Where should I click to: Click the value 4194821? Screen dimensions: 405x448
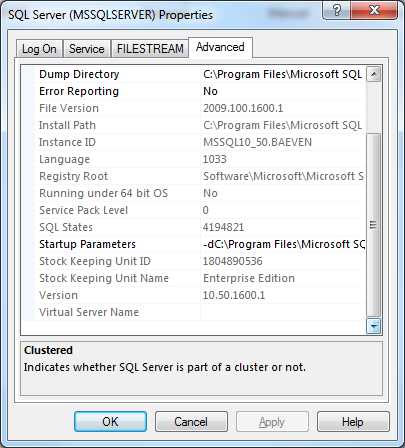pyautogui.click(x=223, y=227)
